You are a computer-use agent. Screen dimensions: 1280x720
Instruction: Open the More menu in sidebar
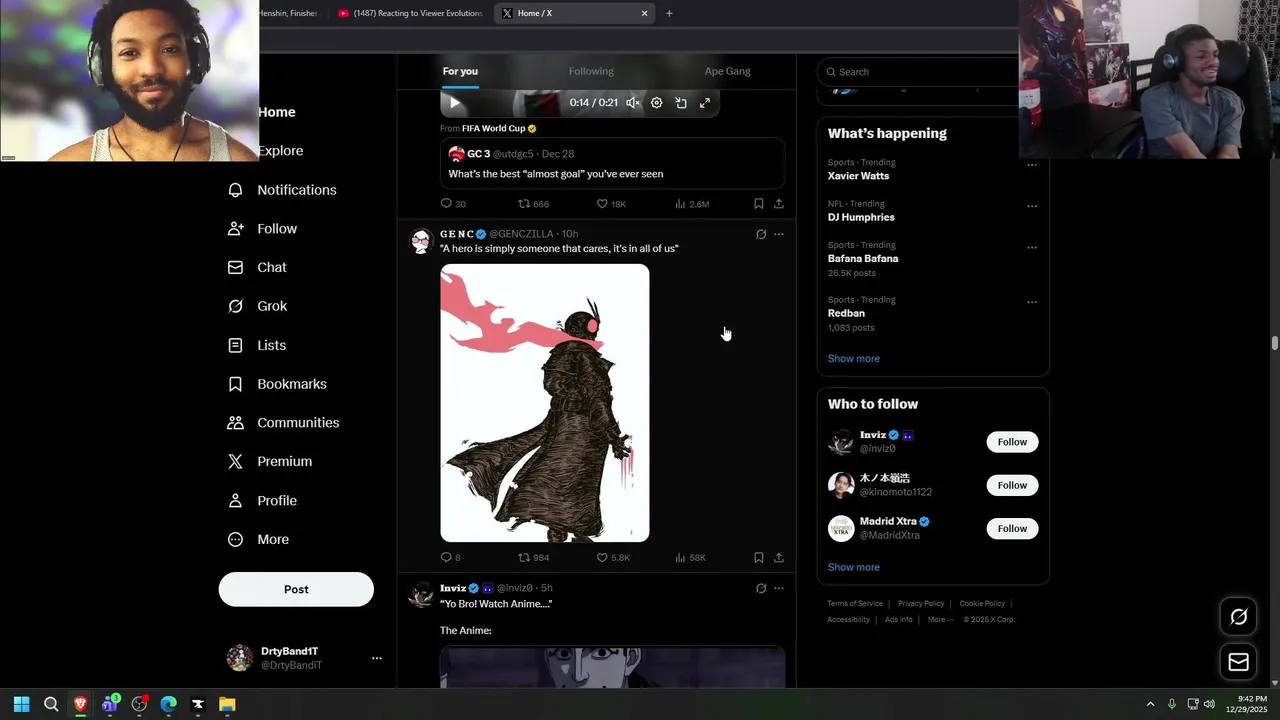(258, 539)
